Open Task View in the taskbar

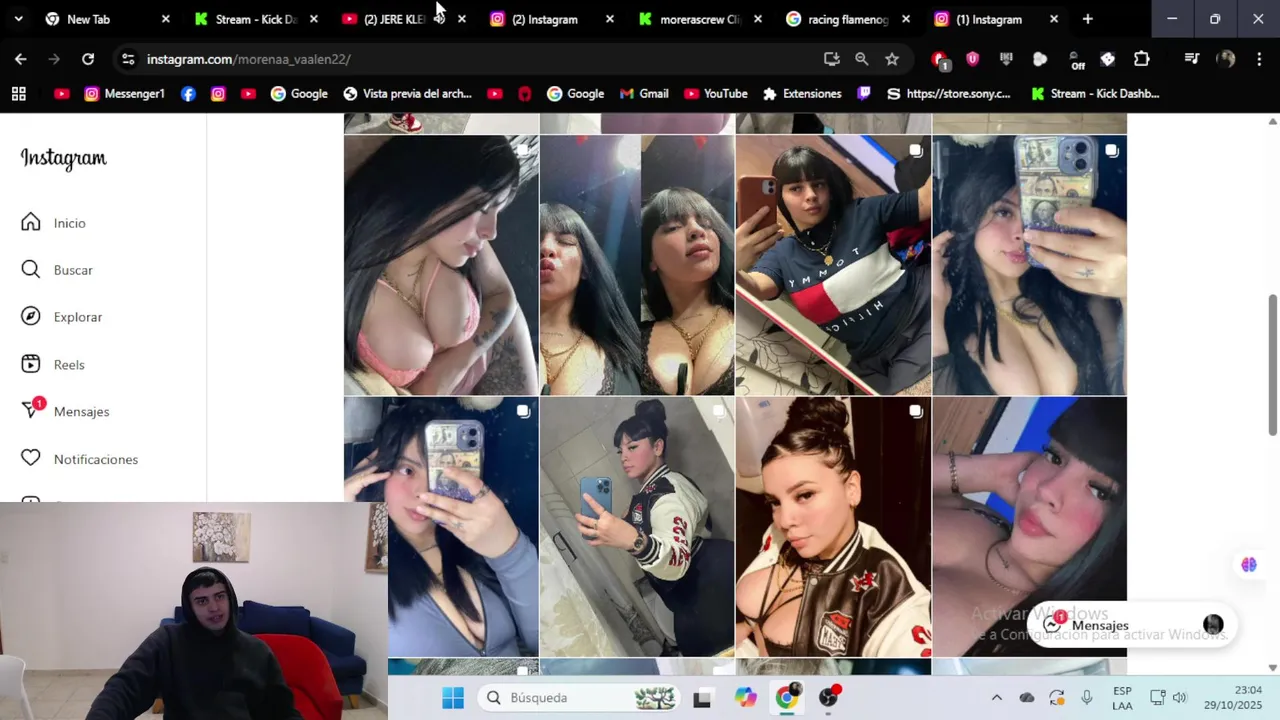pyautogui.click(x=702, y=698)
